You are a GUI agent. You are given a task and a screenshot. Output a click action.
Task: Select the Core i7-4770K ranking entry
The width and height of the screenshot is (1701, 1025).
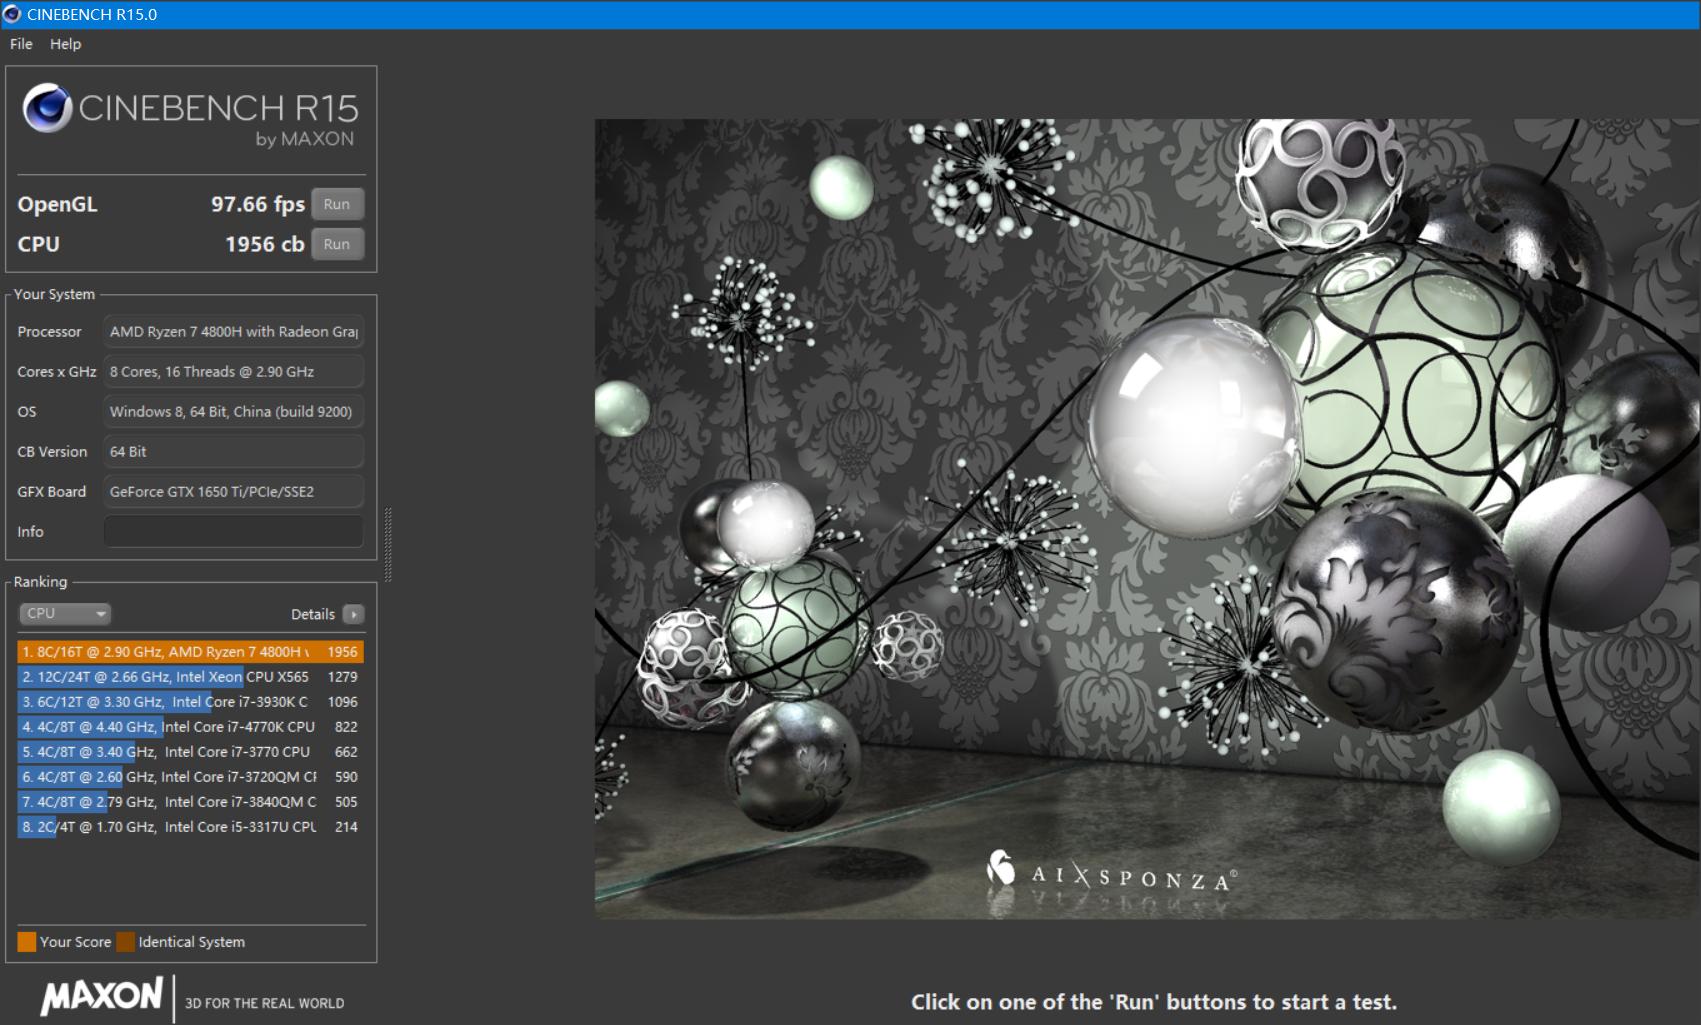(x=189, y=727)
